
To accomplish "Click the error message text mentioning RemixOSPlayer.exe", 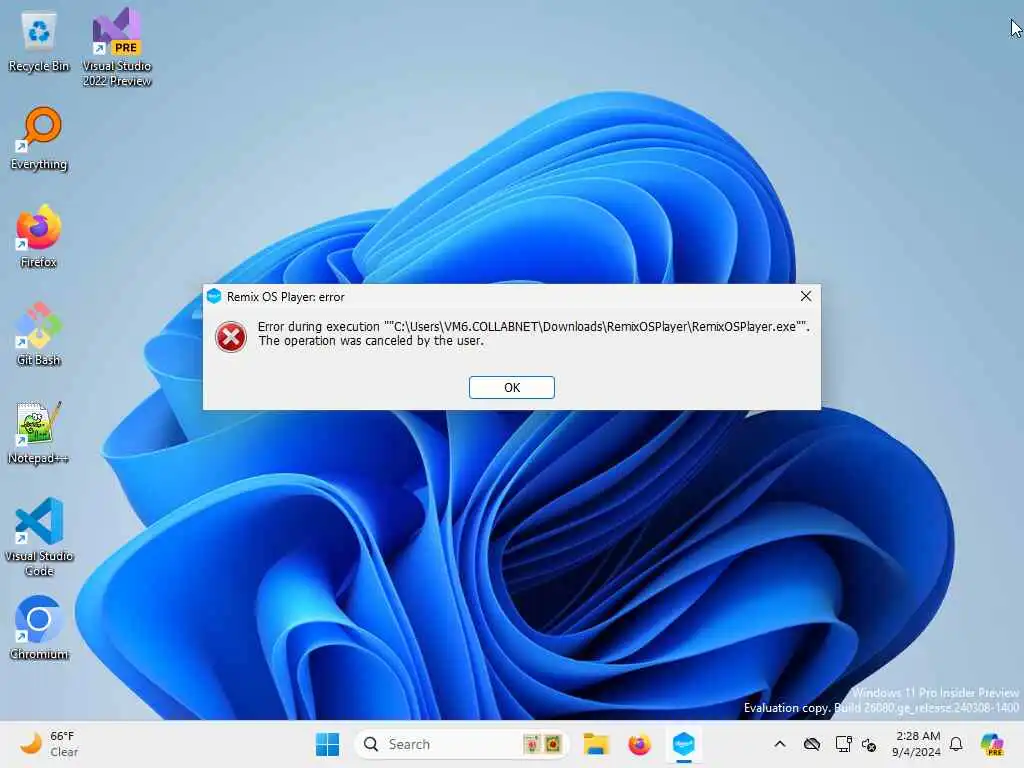I will pyautogui.click(x=534, y=333).
